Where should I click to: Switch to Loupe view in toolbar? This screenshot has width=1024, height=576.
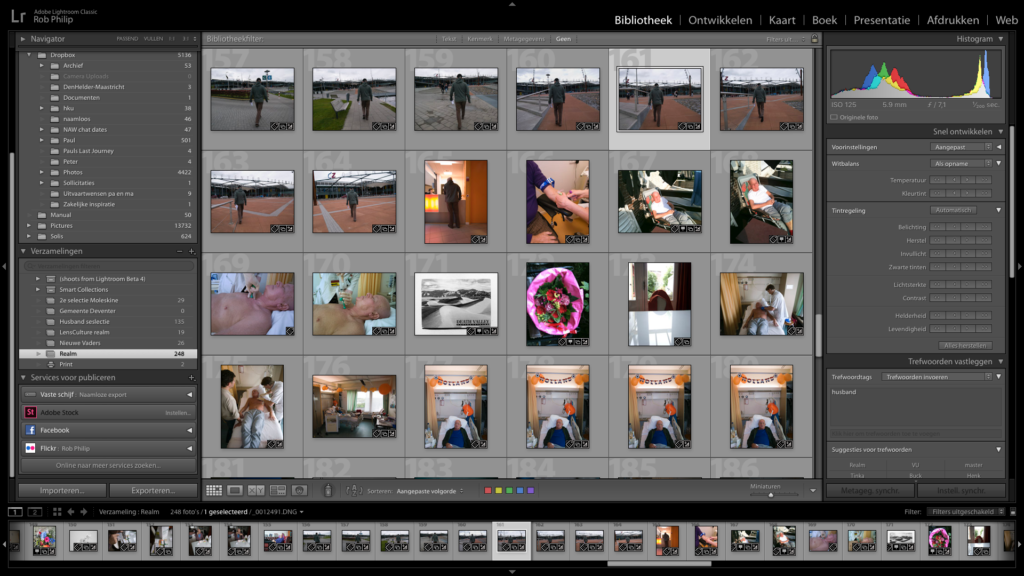pos(235,490)
